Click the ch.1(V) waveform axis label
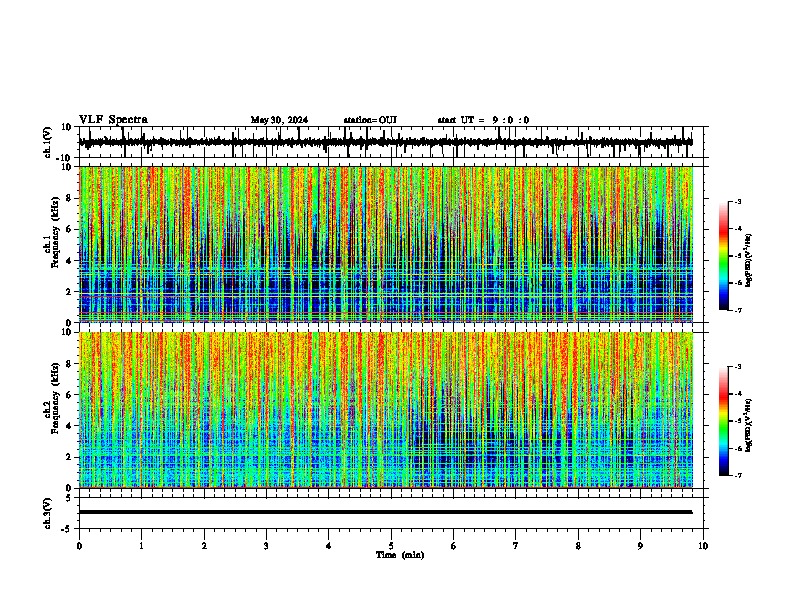 pyautogui.click(x=48, y=142)
